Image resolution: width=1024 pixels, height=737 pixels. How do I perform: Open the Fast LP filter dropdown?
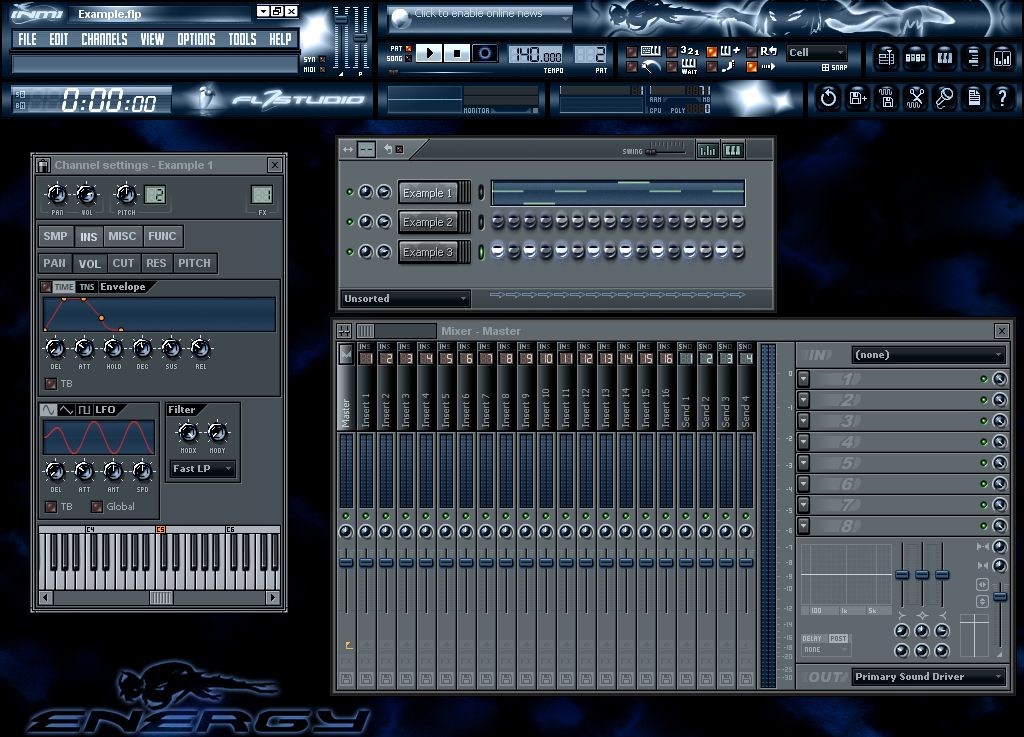coord(201,468)
